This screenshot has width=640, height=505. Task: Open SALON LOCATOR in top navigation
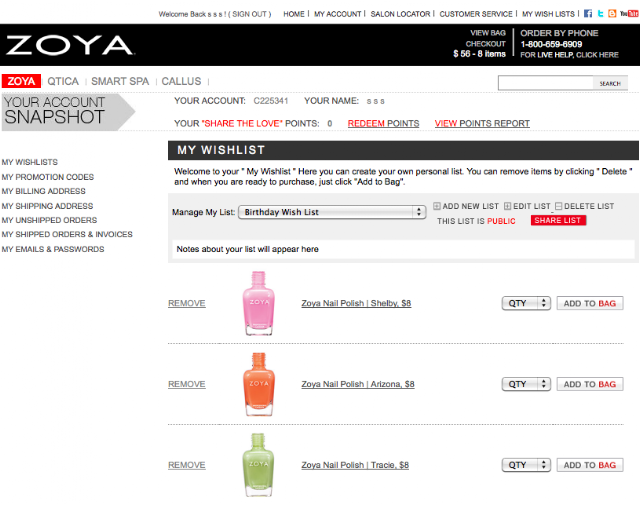400,14
